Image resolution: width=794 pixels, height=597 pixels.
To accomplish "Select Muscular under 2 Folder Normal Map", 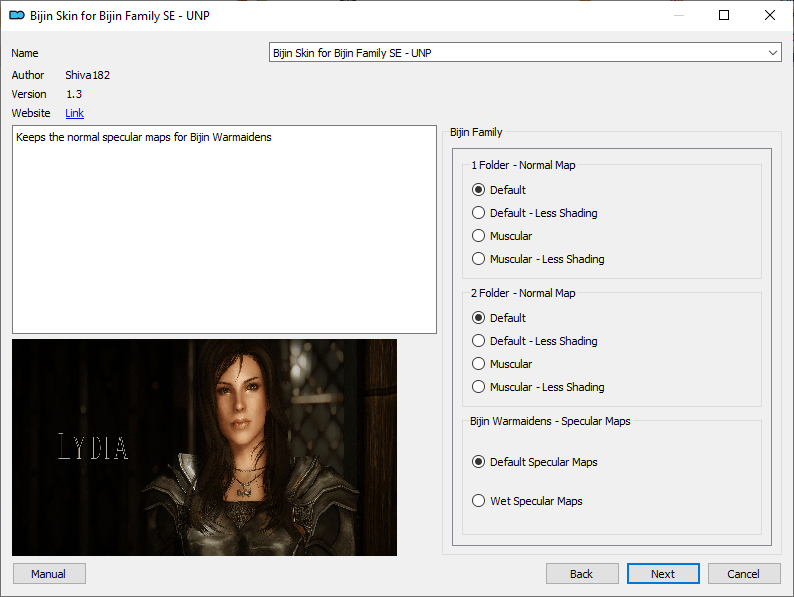I will pyautogui.click(x=502, y=364).
